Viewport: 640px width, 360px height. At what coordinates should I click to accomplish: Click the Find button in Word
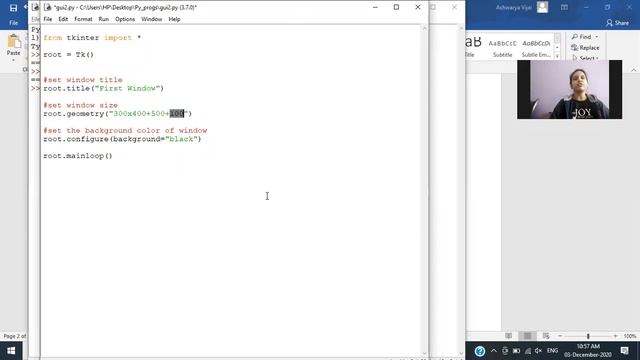(x=581, y=37)
